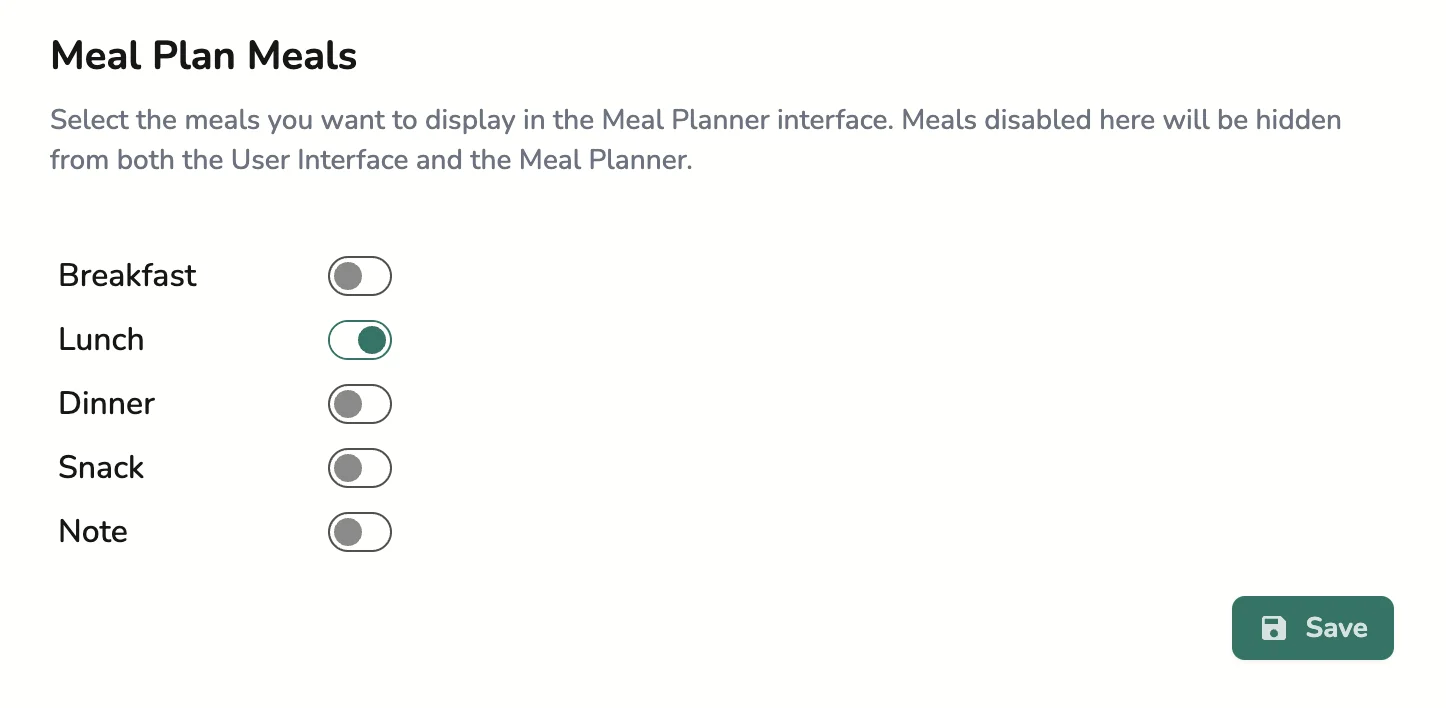Click the Snack label
This screenshot has width=1446, height=708.
[101, 468]
